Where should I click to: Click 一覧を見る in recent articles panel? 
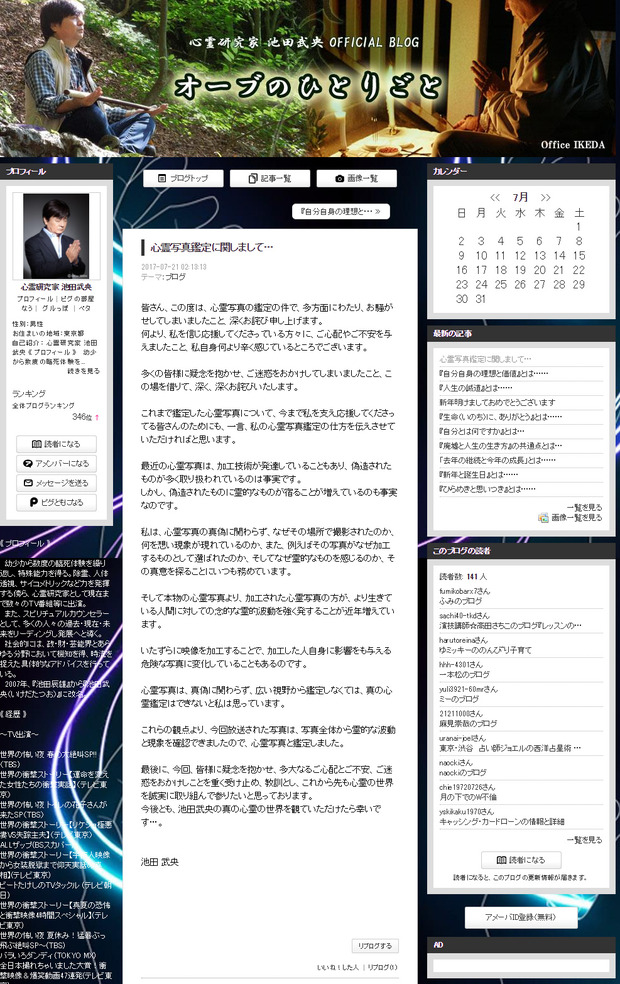click(584, 507)
